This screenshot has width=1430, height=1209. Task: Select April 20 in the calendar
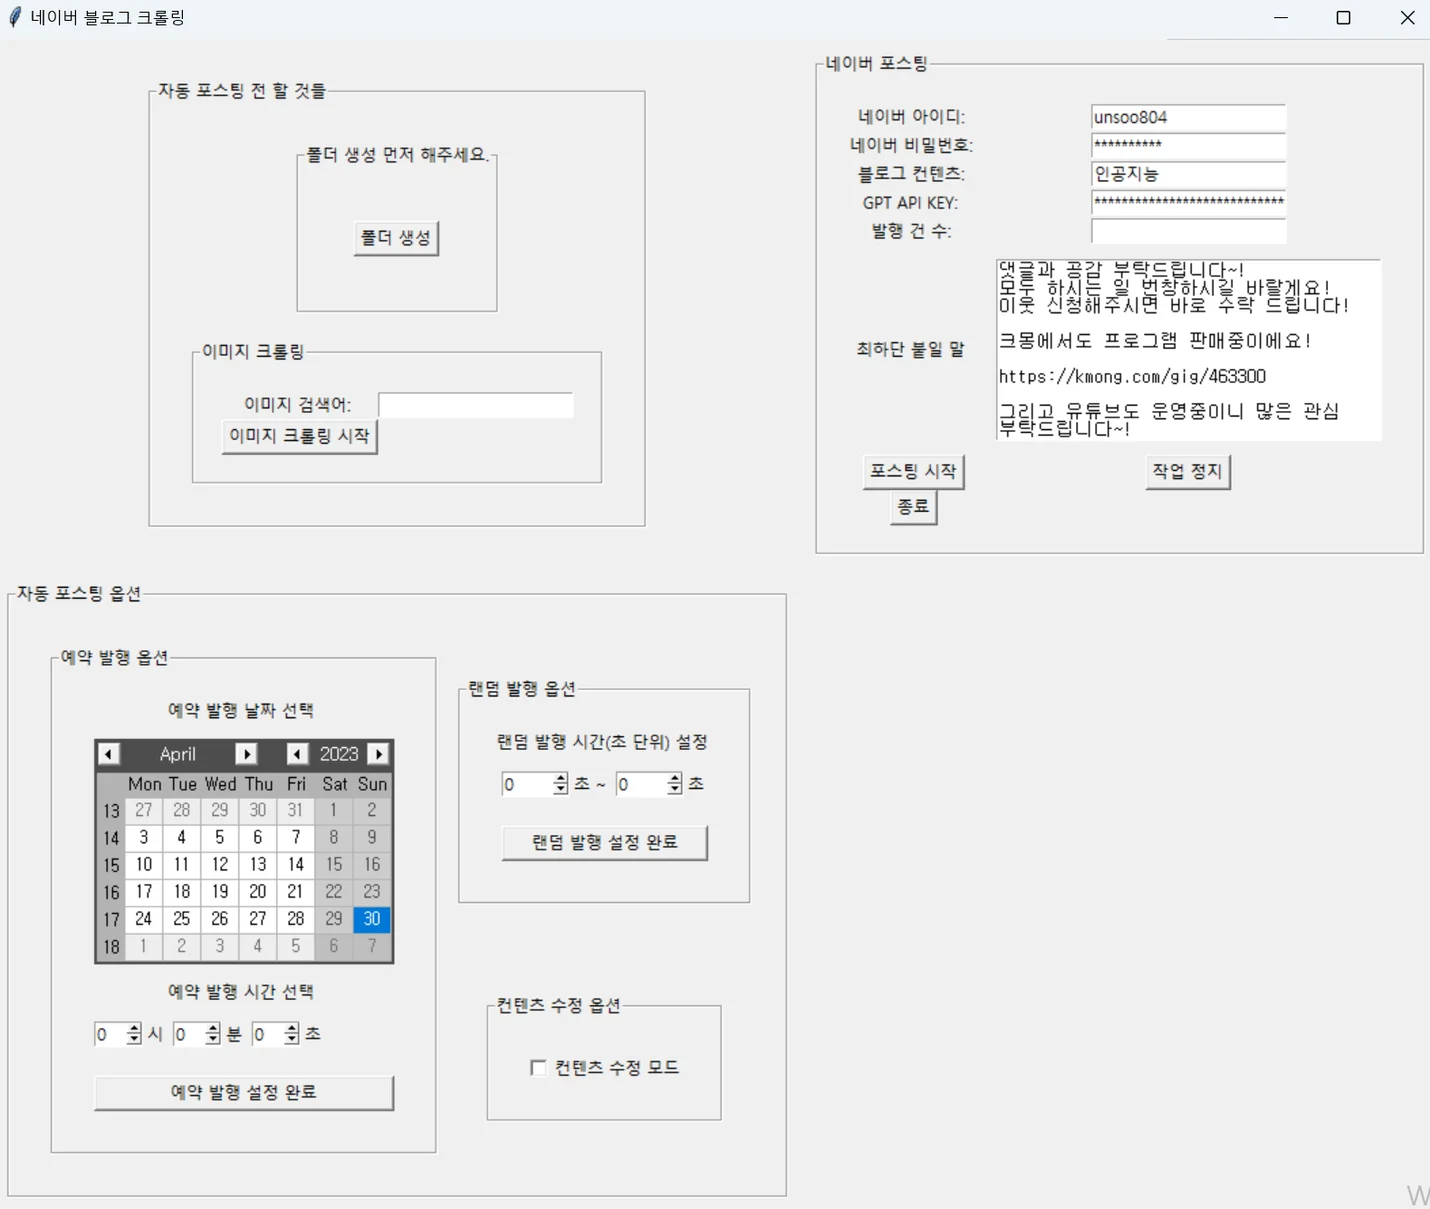click(x=258, y=891)
